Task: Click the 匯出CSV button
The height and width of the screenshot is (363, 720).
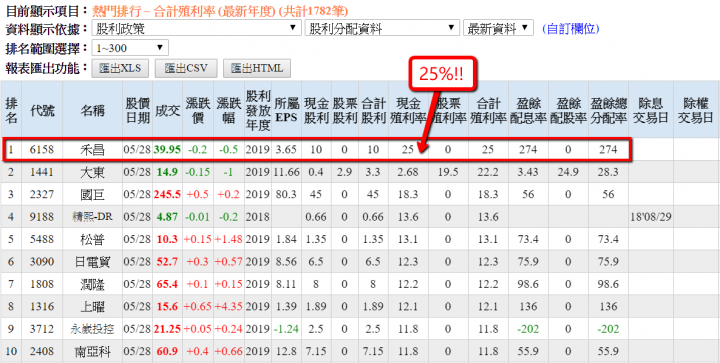Action: pyautogui.click(x=186, y=69)
